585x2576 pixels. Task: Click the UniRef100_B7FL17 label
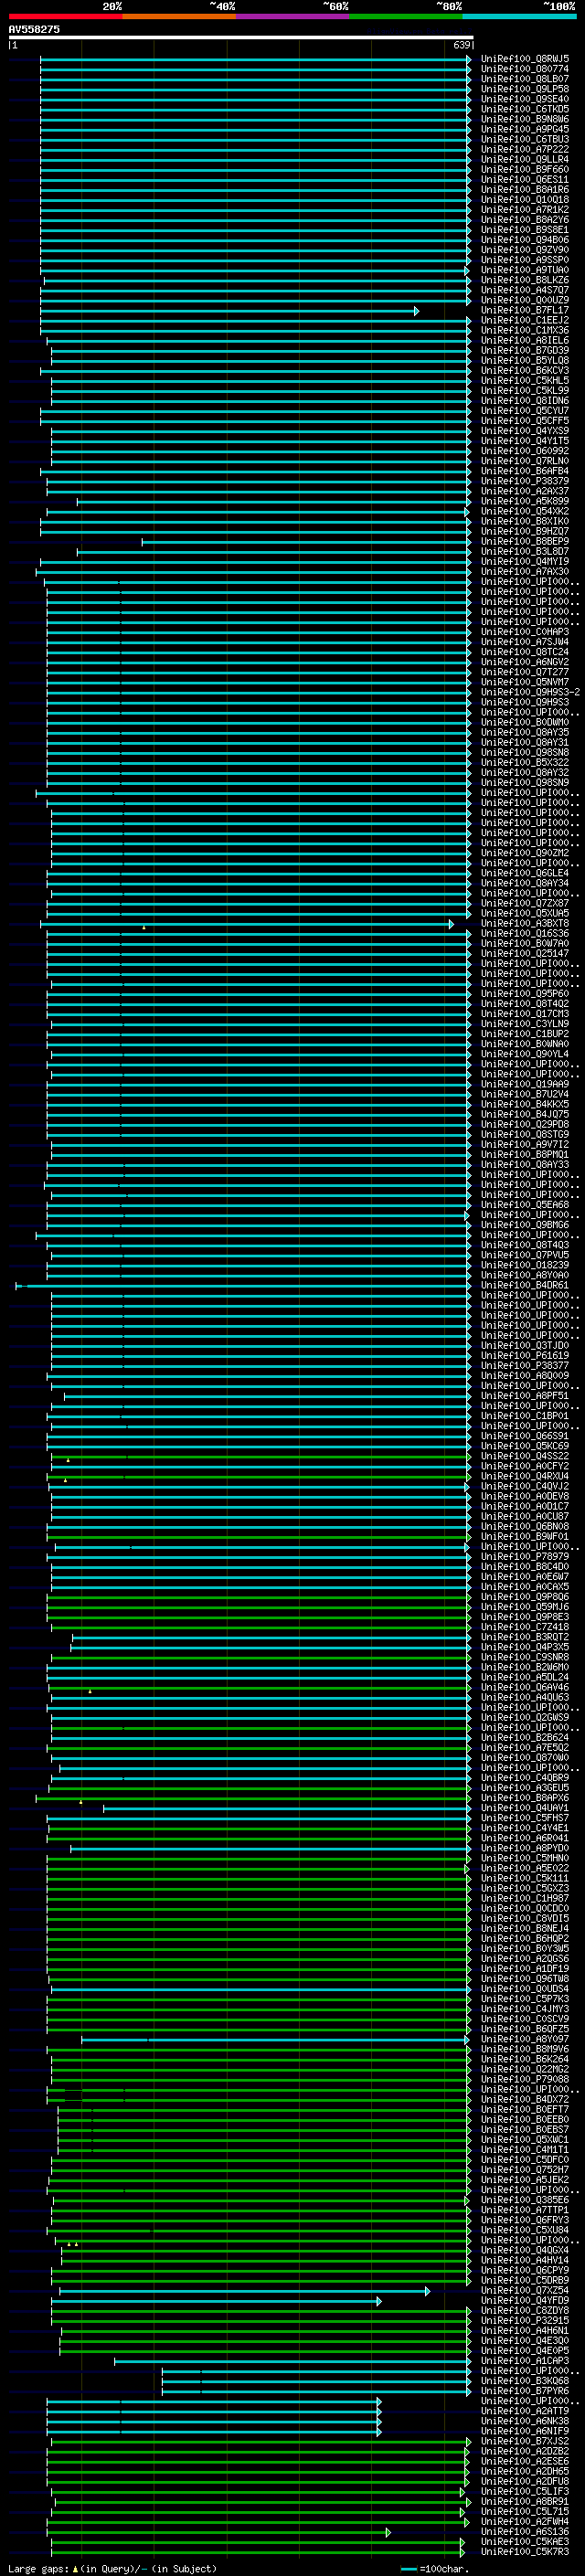tap(525, 310)
